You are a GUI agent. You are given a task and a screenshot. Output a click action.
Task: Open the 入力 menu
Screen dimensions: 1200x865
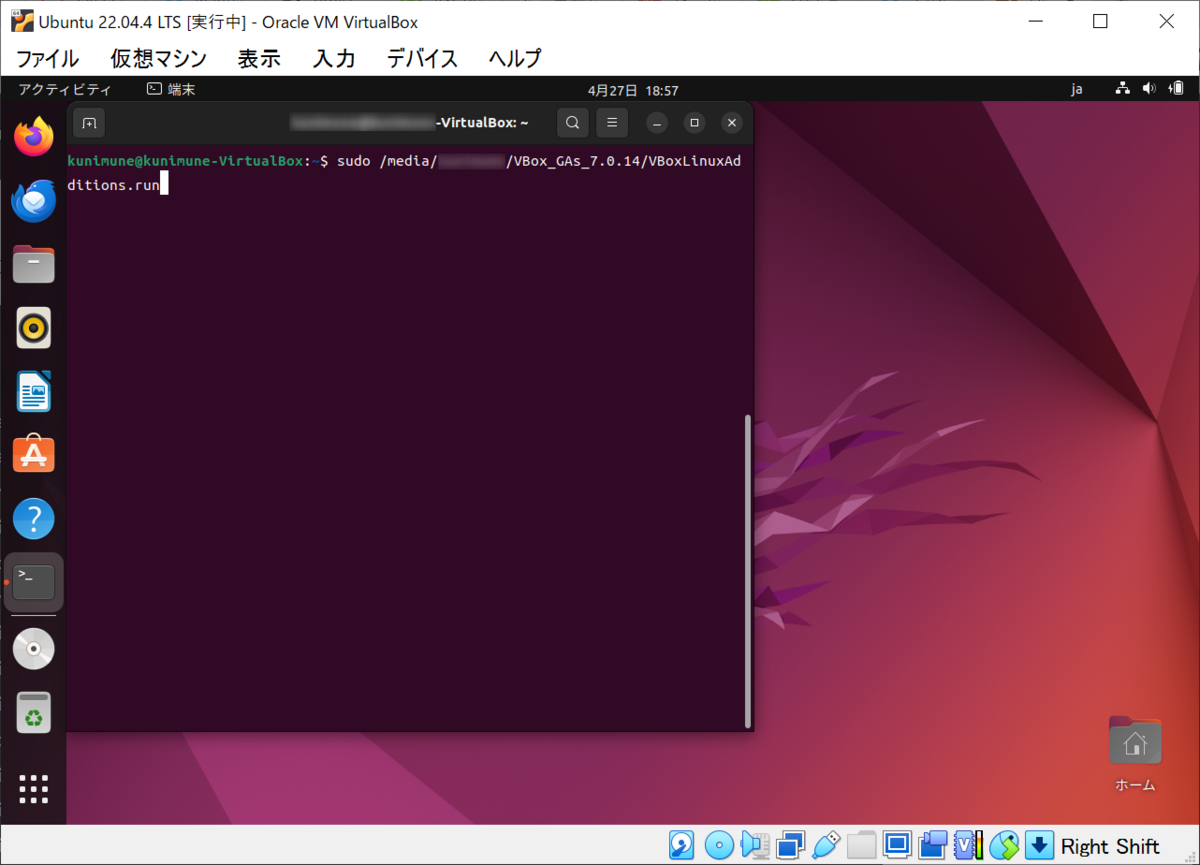pos(334,58)
